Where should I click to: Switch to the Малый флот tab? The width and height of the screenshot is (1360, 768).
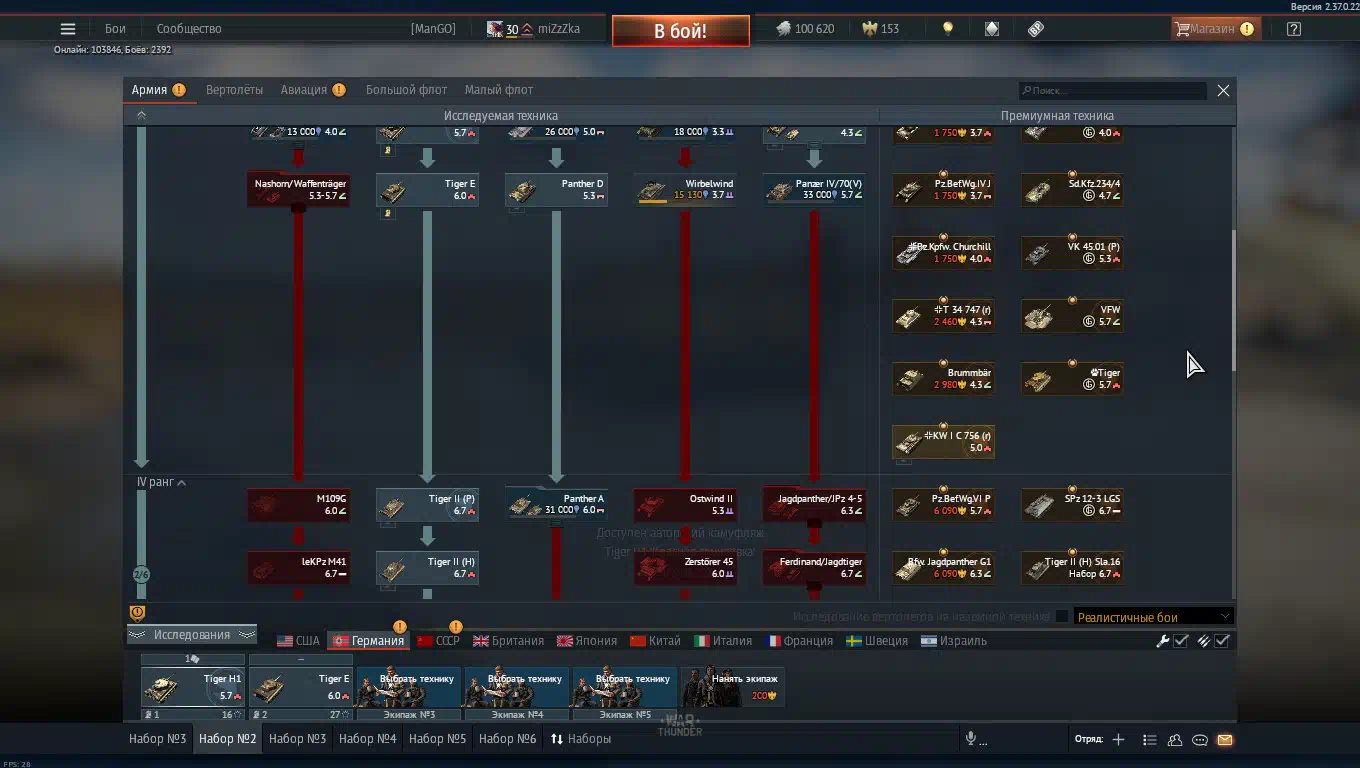(499, 90)
